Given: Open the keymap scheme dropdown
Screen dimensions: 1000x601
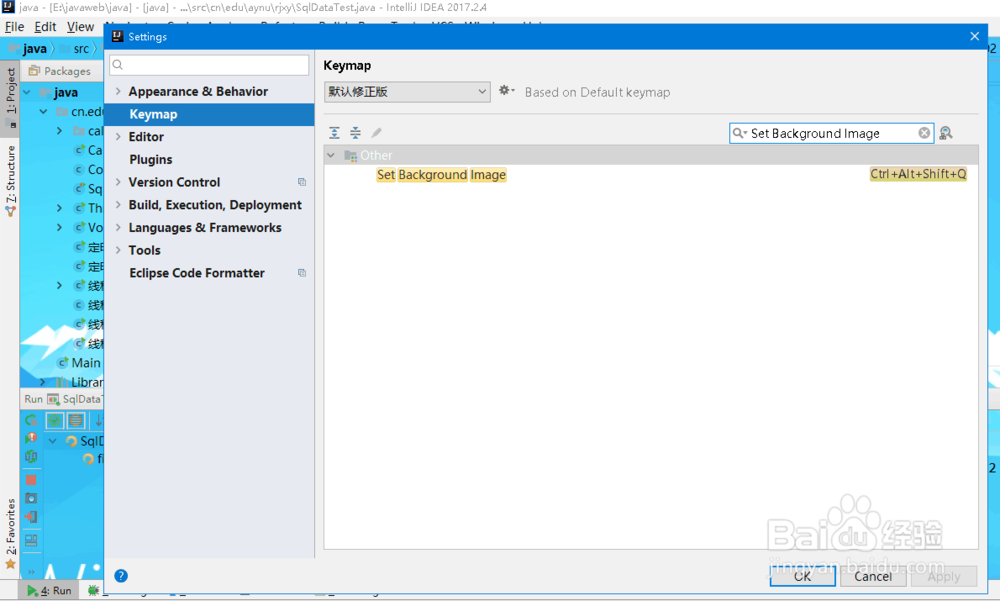Looking at the screenshot, I should point(407,91).
